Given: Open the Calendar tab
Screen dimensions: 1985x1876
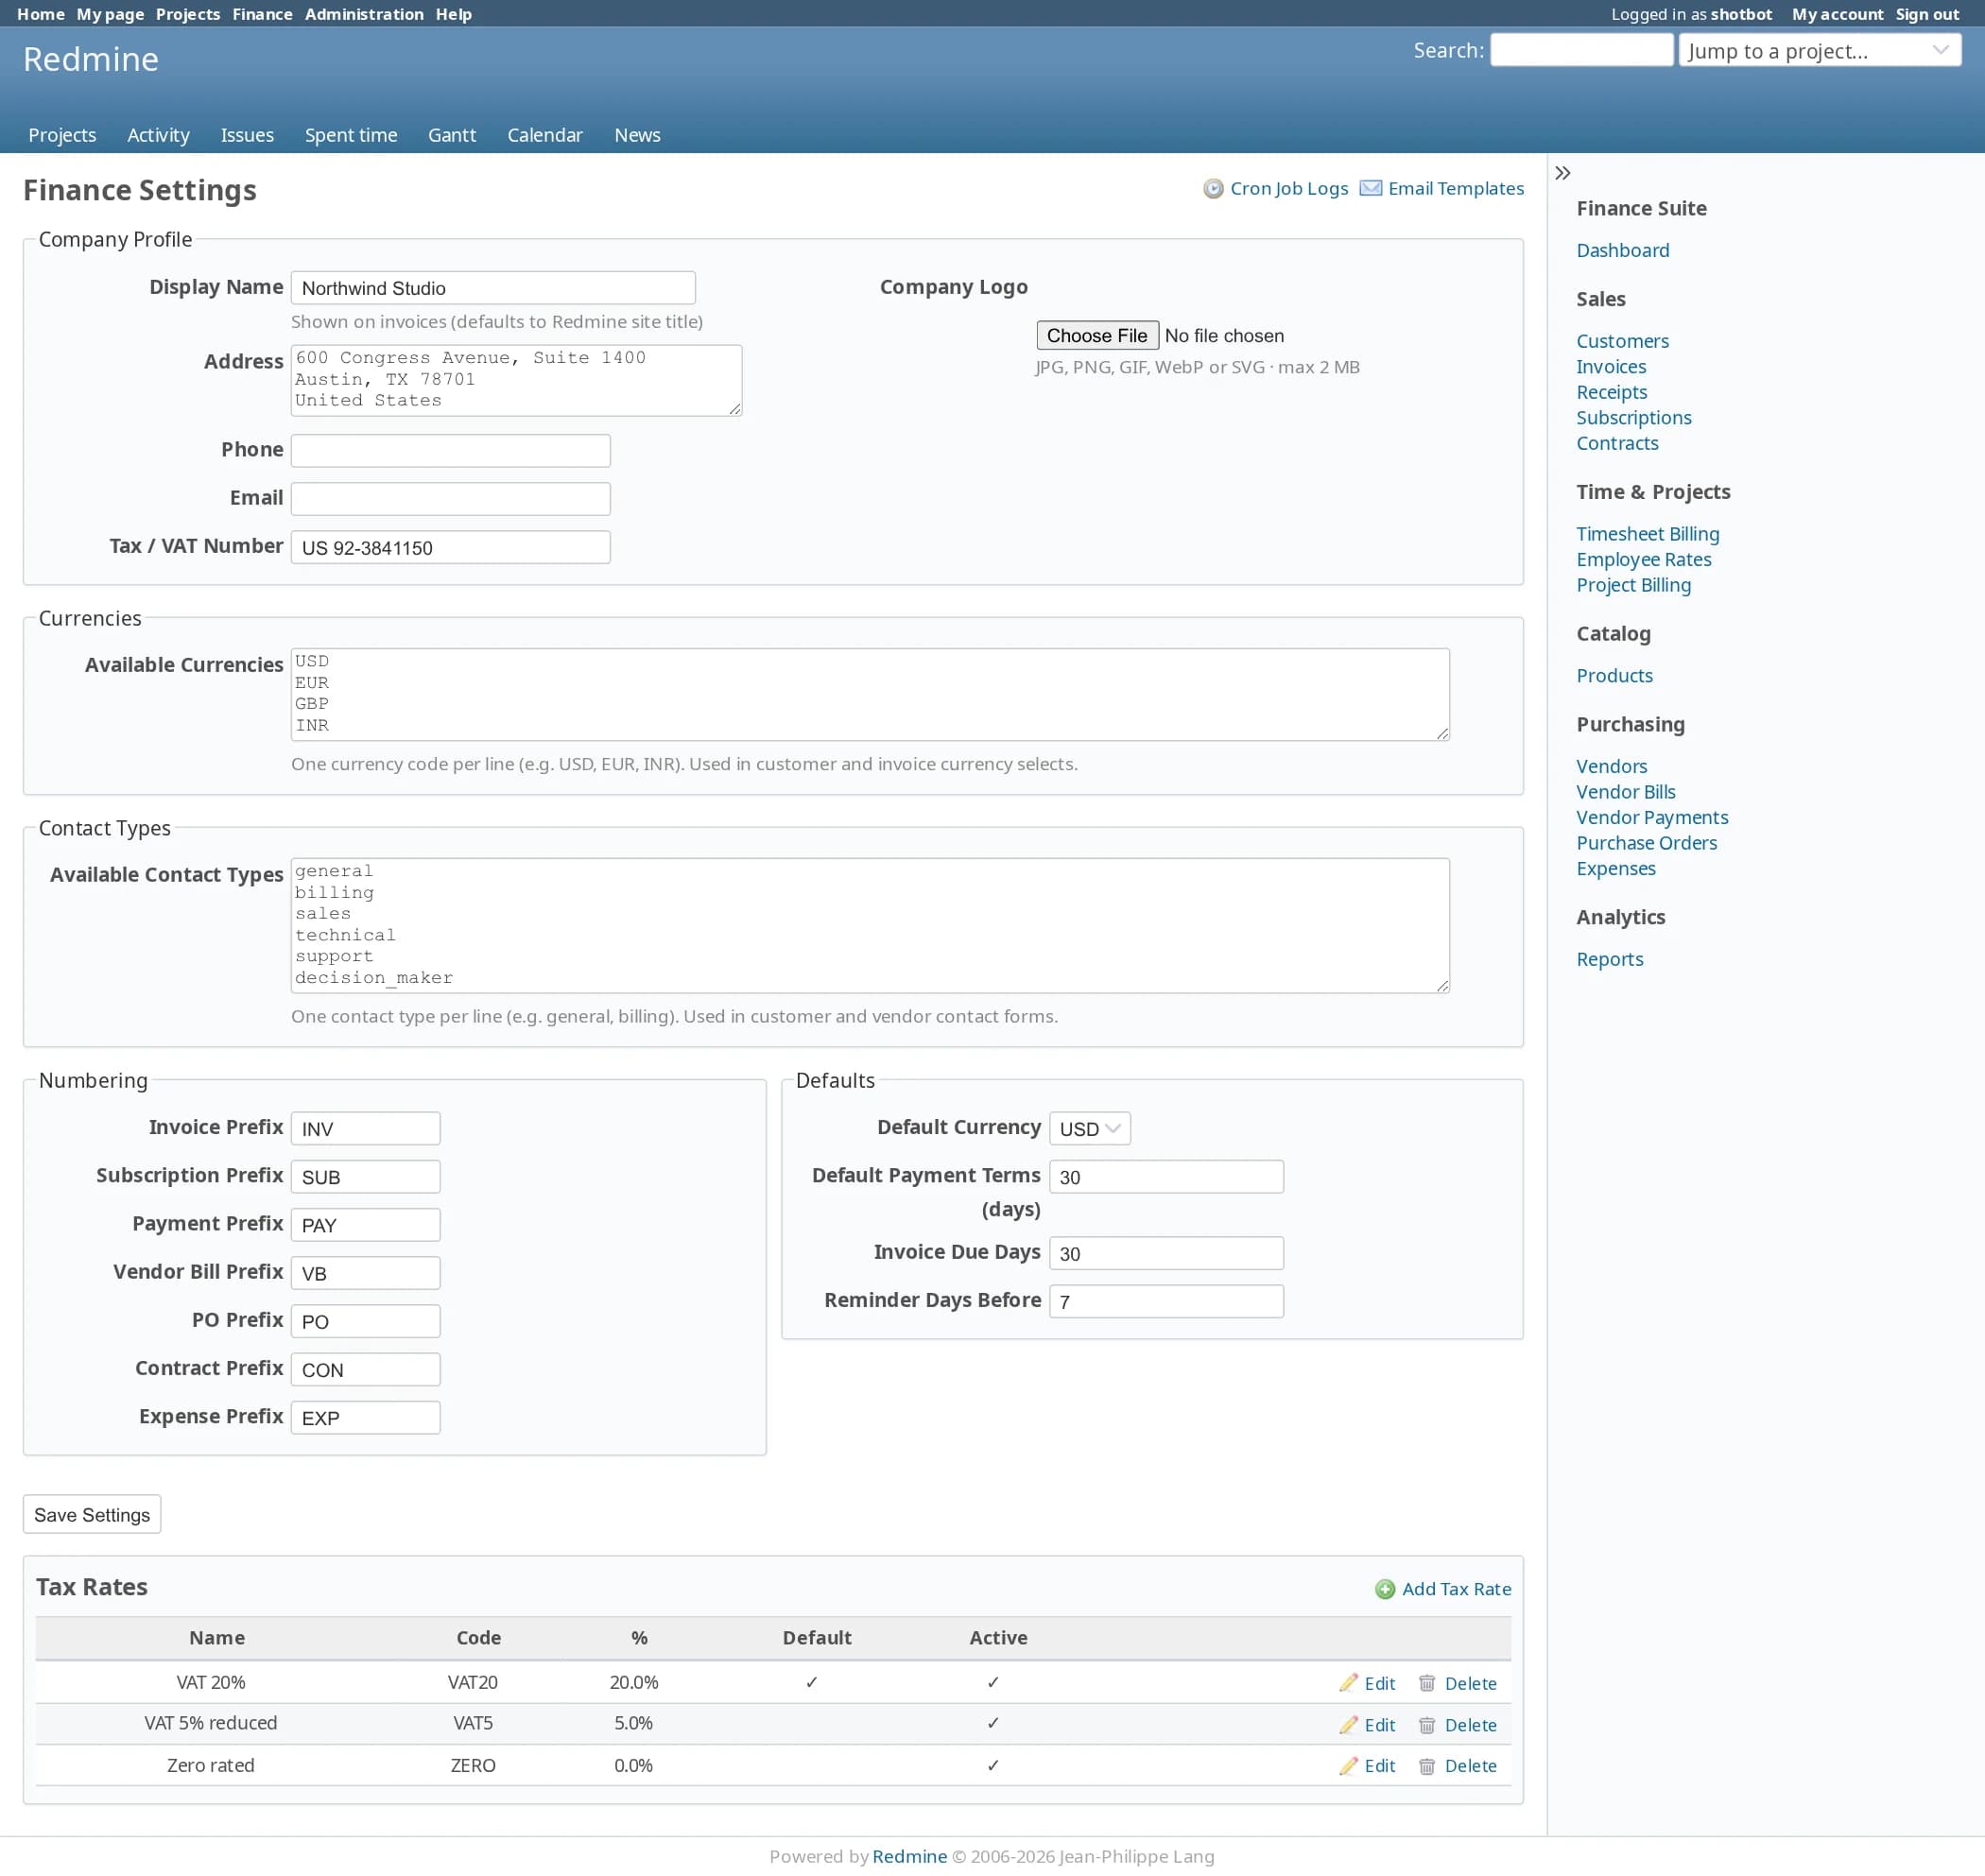Looking at the screenshot, I should pos(545,135).
